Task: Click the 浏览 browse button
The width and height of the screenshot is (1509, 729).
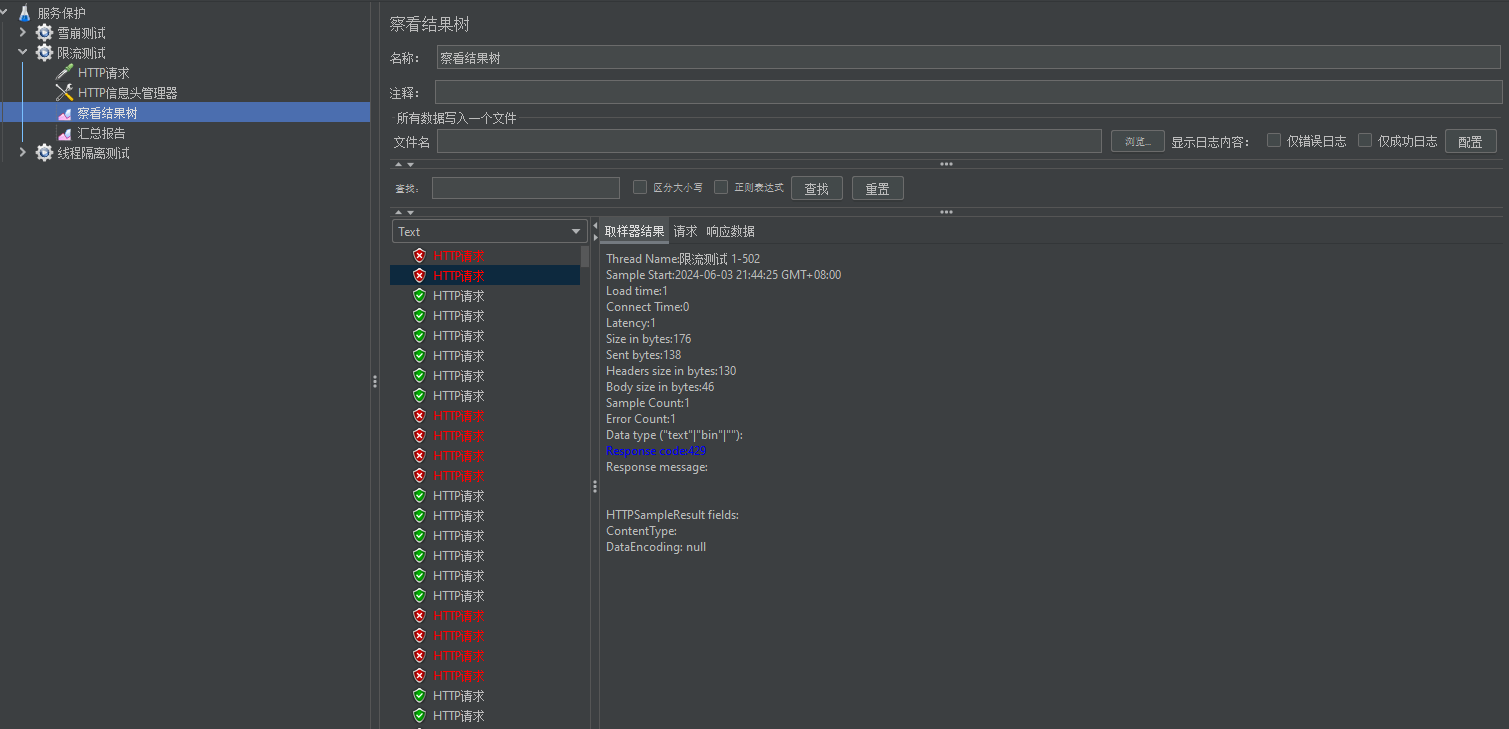Action: [x=1138, y=141]
